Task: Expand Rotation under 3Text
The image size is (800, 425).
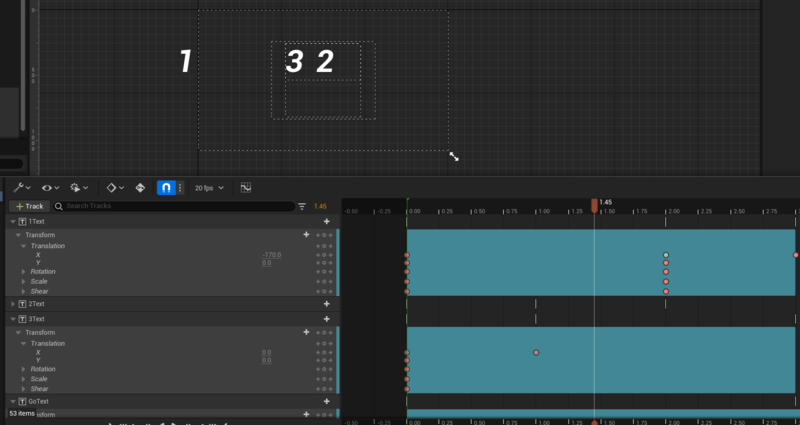Action: (x=23, y=369)
